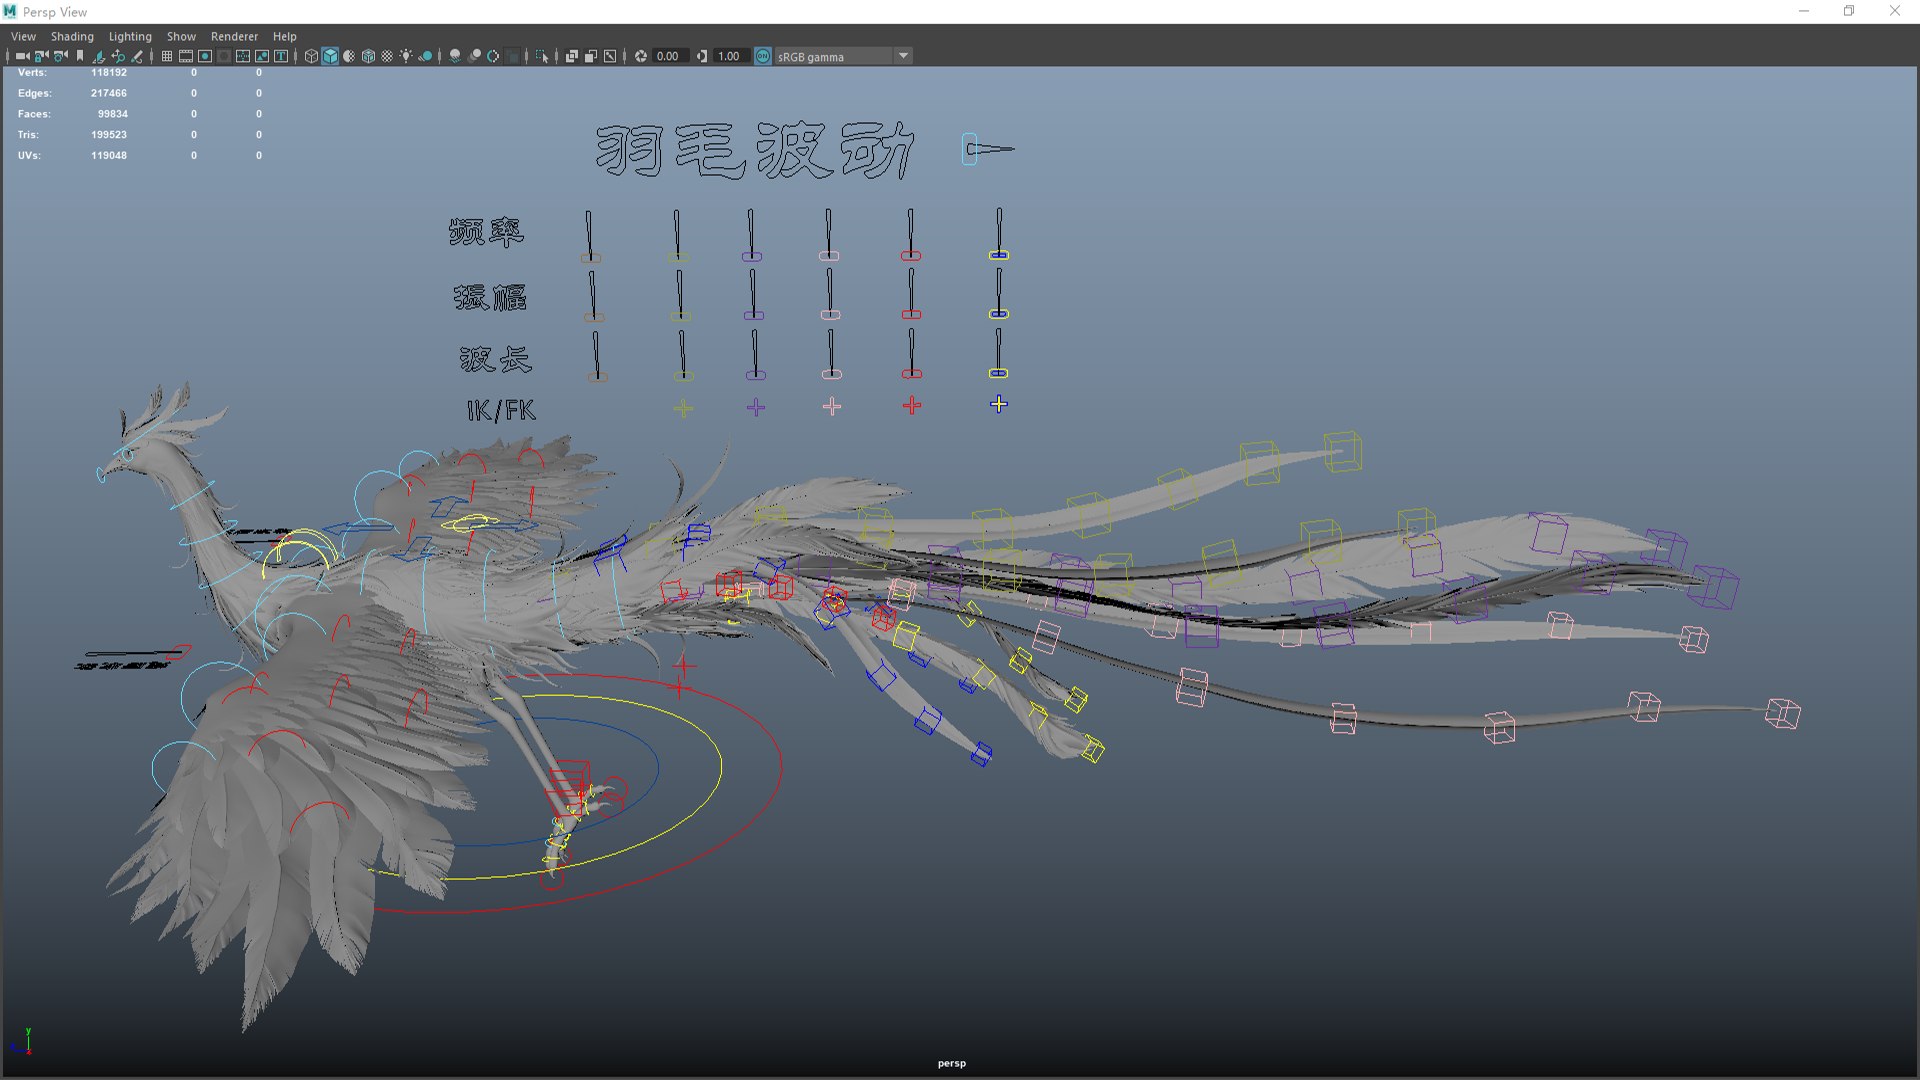Select the red IK/FK plus control

912,406
